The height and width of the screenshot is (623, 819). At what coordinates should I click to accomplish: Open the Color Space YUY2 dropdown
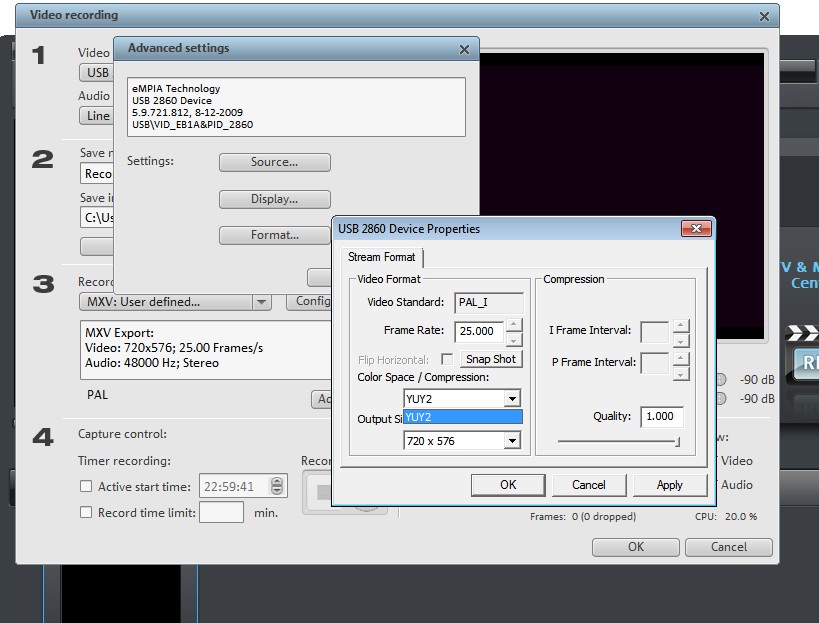[462, 398]
